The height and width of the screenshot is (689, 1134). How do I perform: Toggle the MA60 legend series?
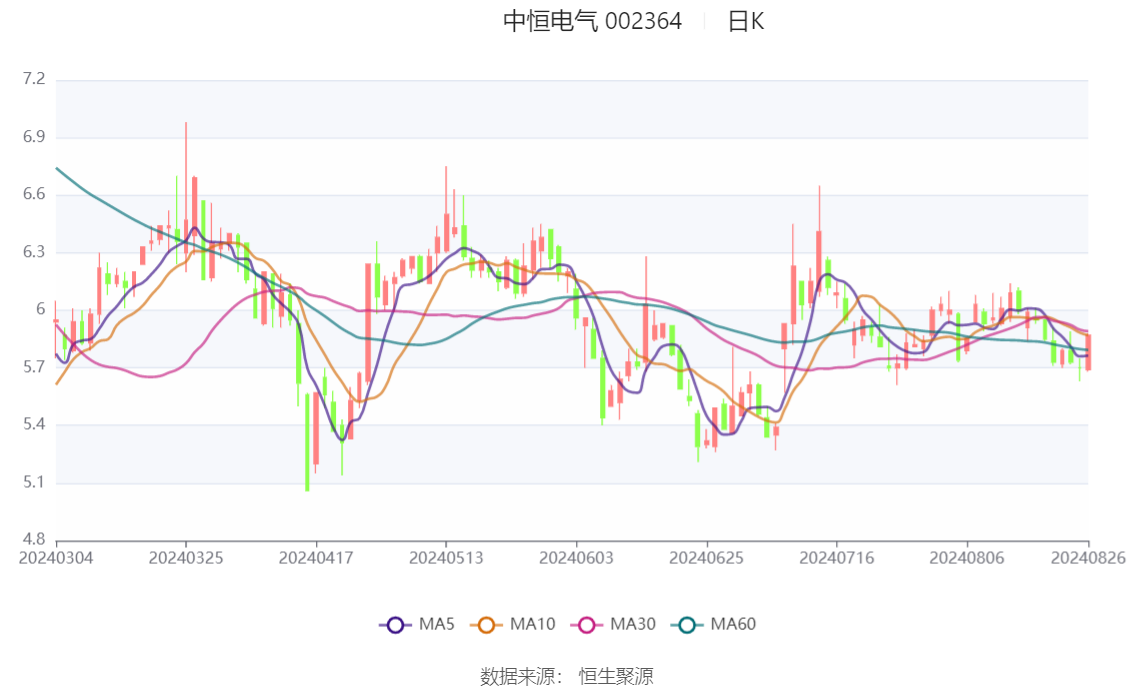[x=714, y=624]
